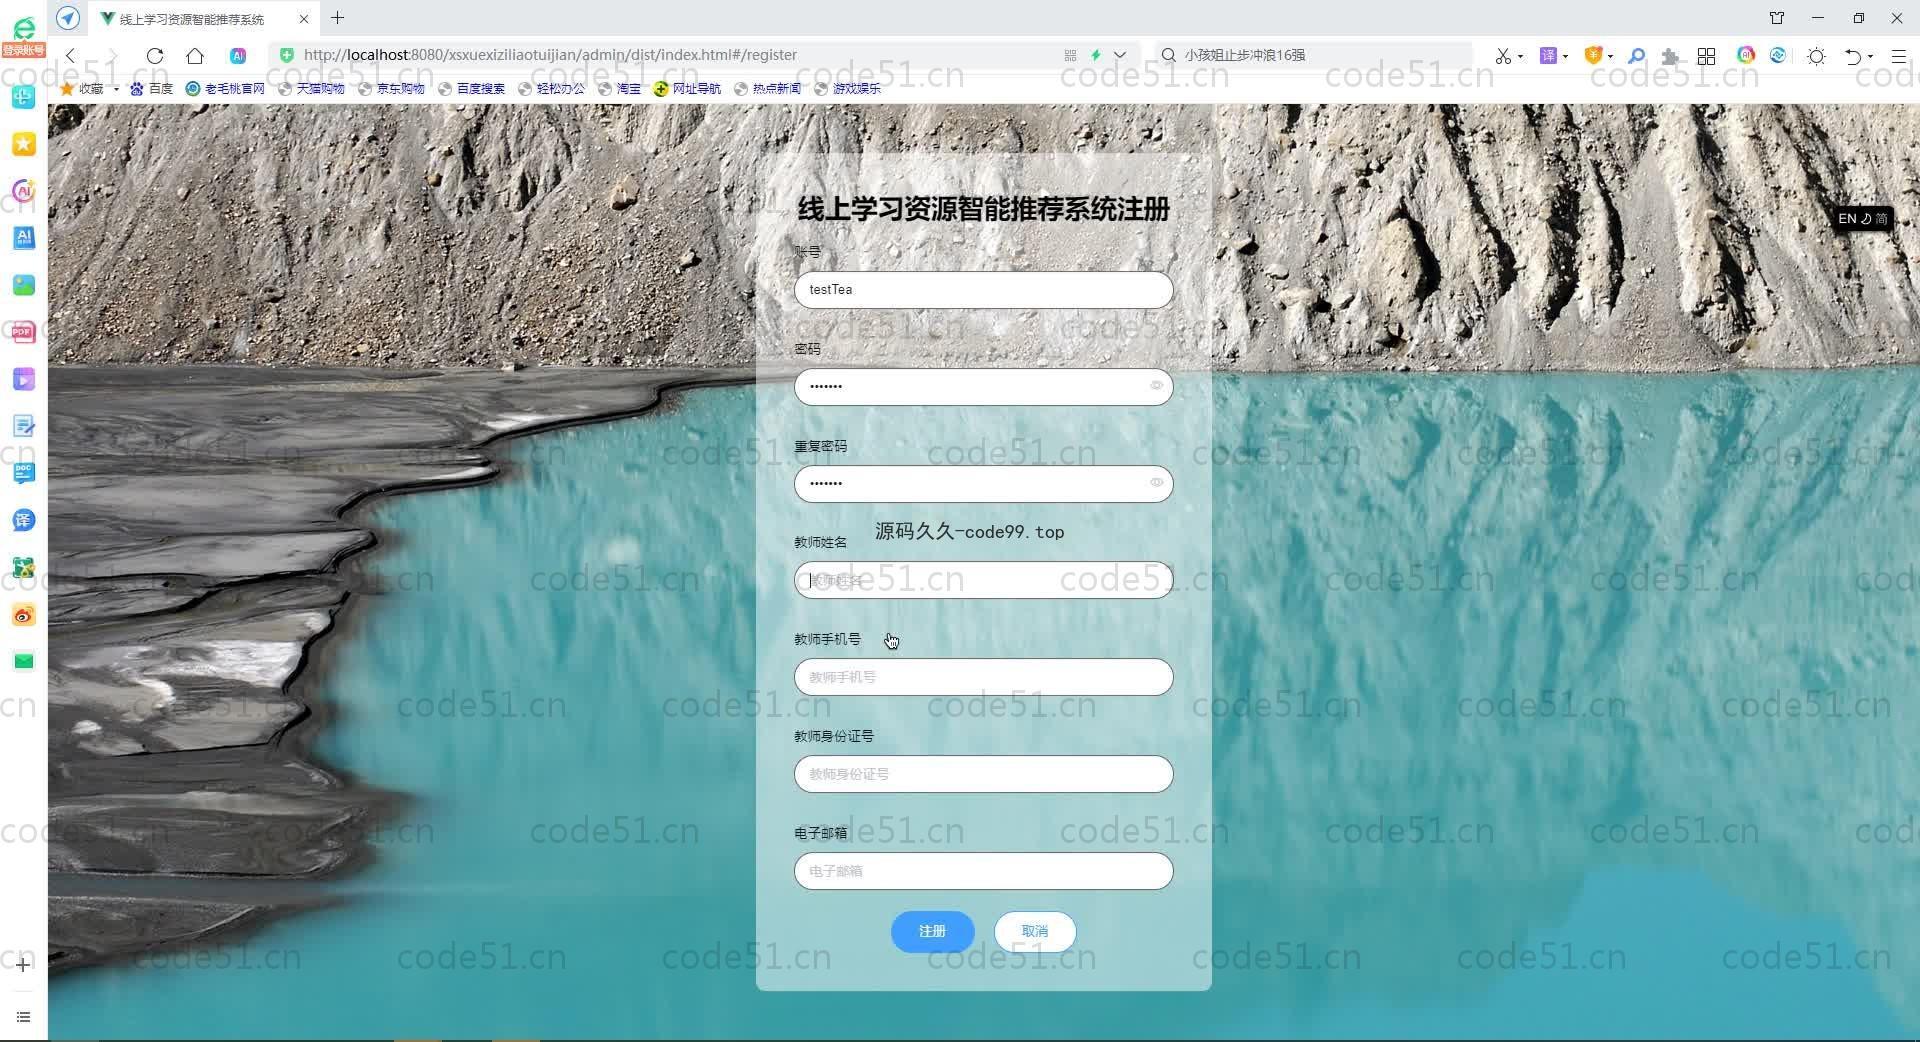Click the 登录账号 login badge in sidebar
The width and height of the screenshot is (1920, 1042).
[23, 50]
